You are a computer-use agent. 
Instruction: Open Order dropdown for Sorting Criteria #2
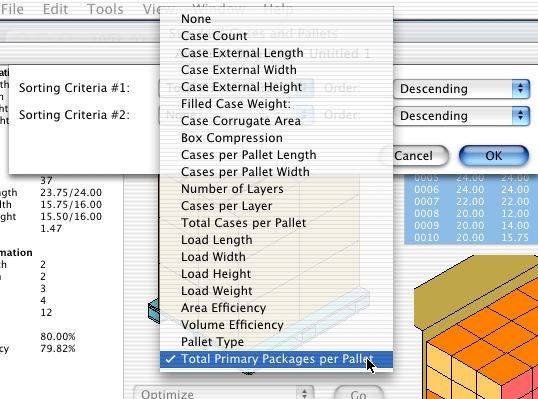(461, 116)
